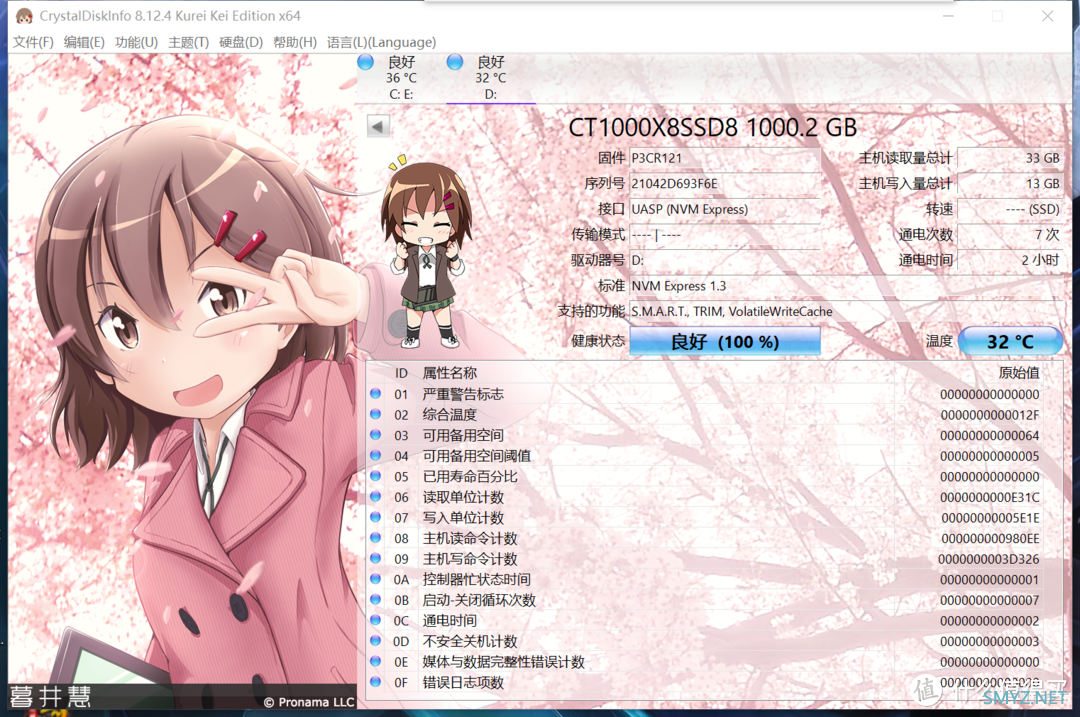Viewport: 1080px width, 717px height.
Task: Click the ID column header
Action: pos(401,373)
